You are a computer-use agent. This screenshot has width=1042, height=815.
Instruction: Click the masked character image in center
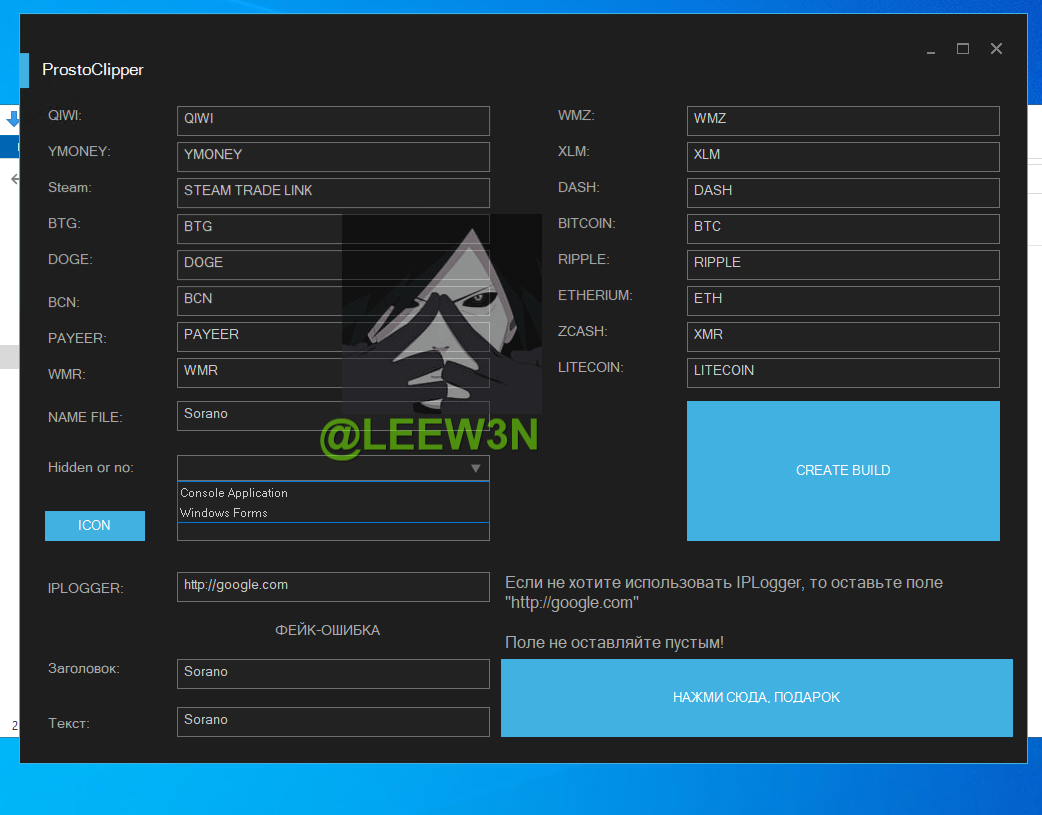[x=442, y=315]
